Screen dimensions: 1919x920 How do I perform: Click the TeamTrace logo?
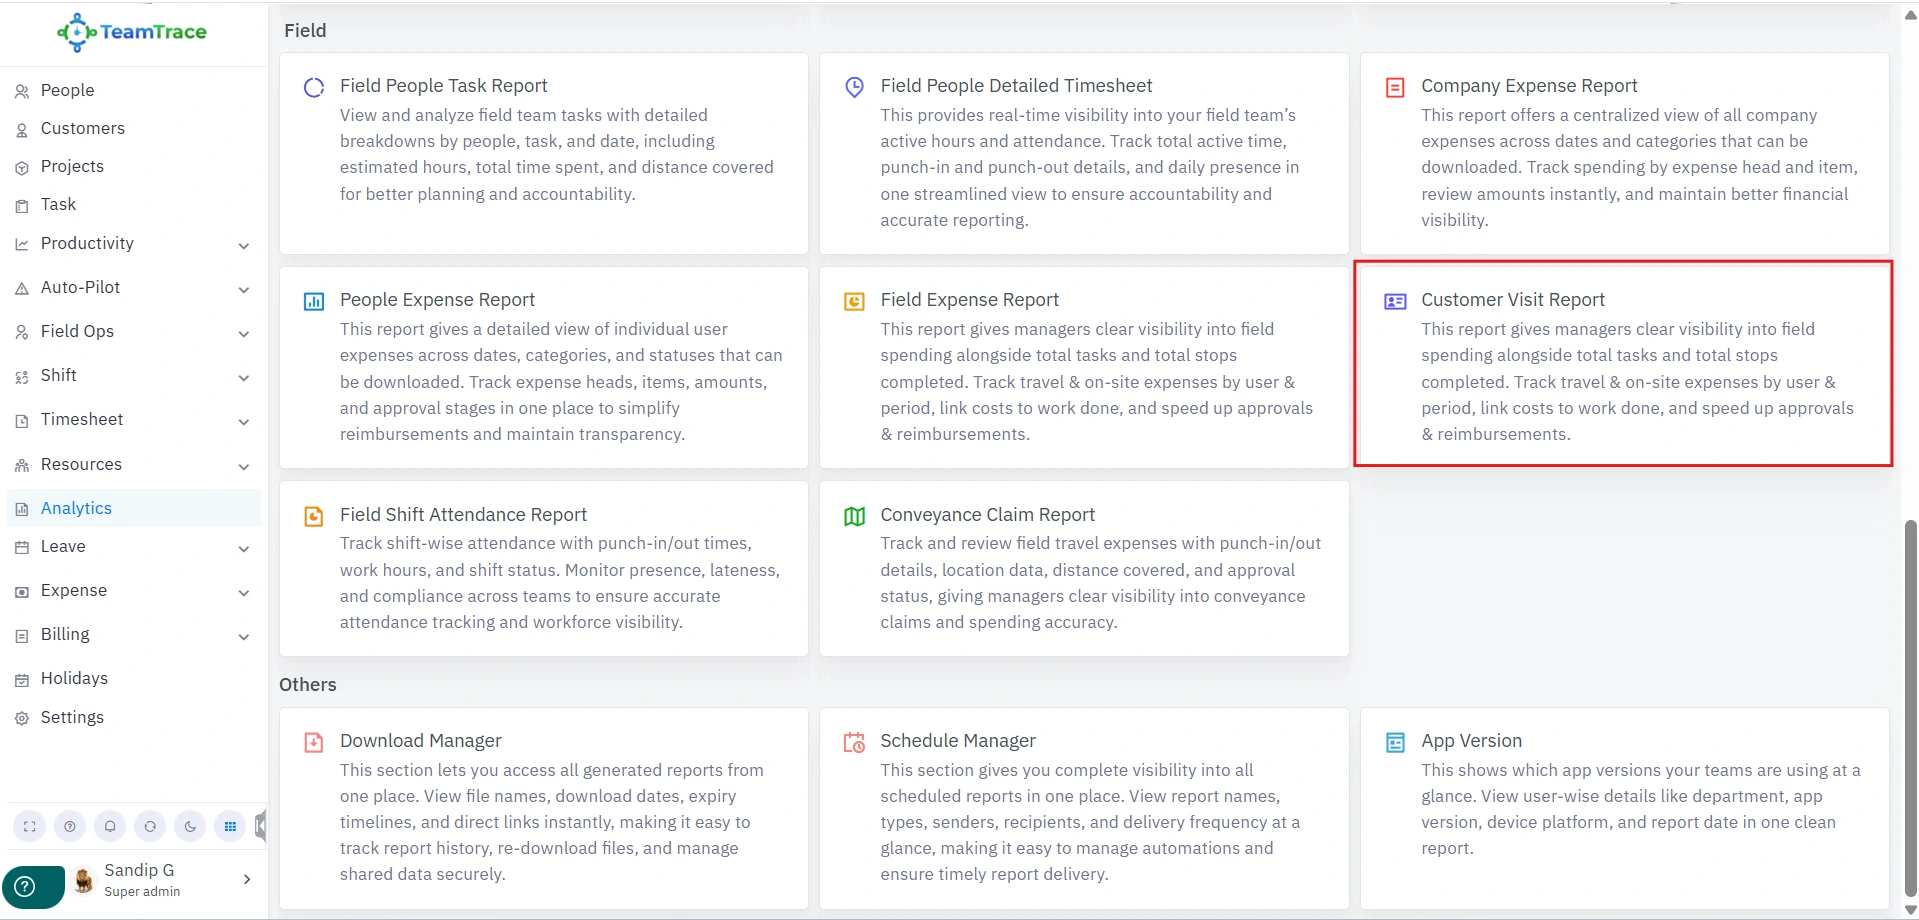(132, 32)
